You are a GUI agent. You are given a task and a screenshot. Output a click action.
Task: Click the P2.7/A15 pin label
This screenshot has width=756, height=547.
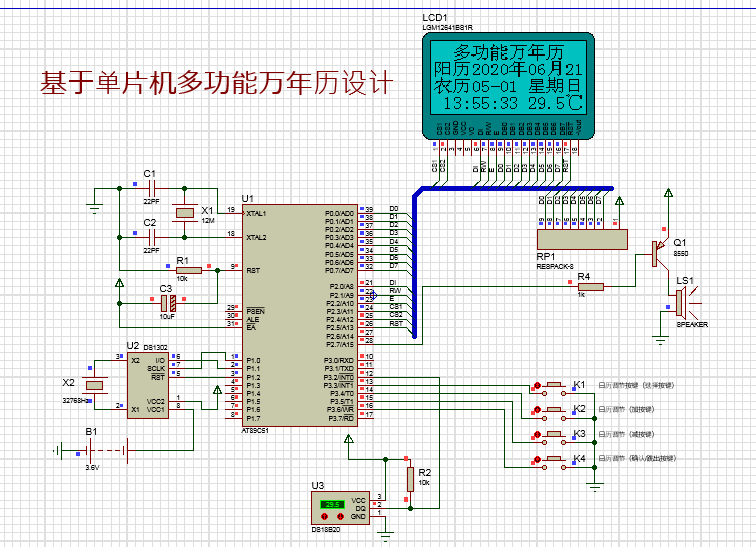[x=340, y=344]
